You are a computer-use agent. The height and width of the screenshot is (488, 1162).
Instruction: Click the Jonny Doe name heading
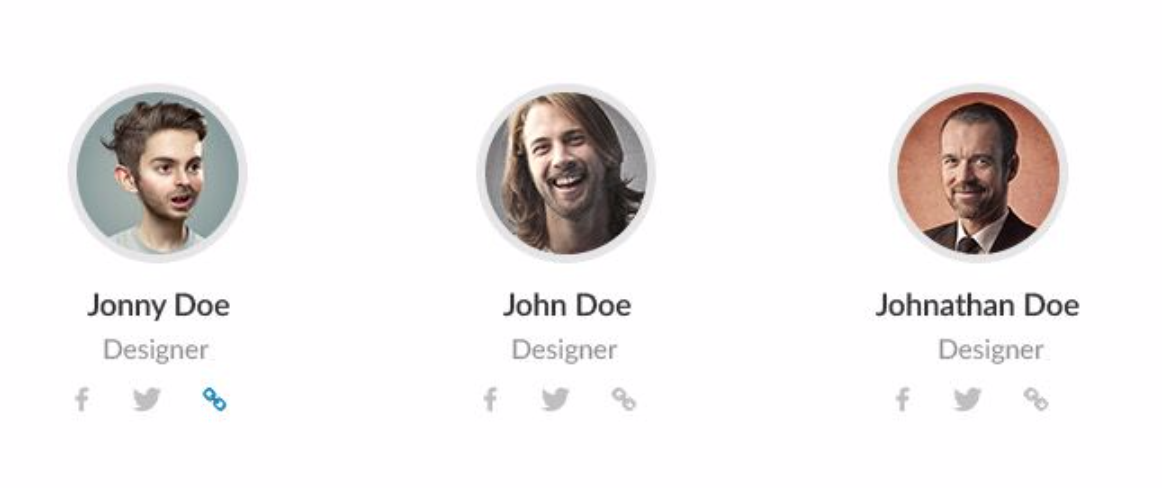click(x=158, y=305)
